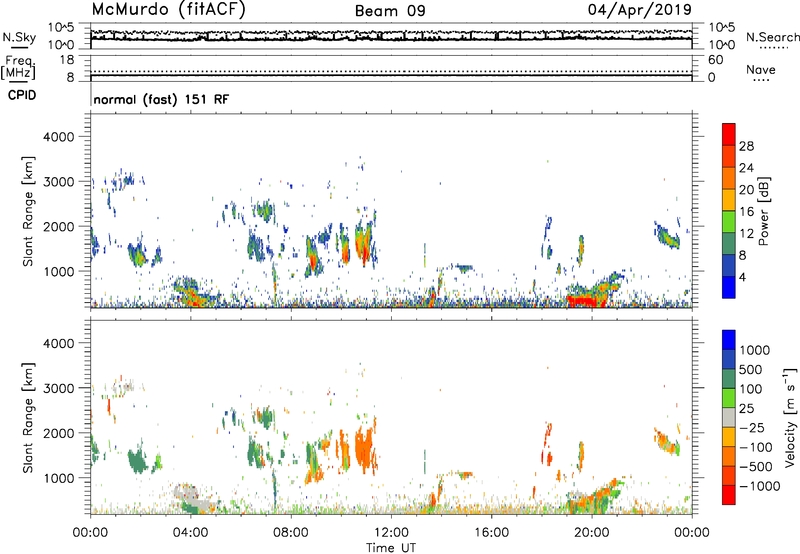This screenshot has height=554, width=800.
Task: Click the green velocity patch near 02:00
Action: point(137,461)
